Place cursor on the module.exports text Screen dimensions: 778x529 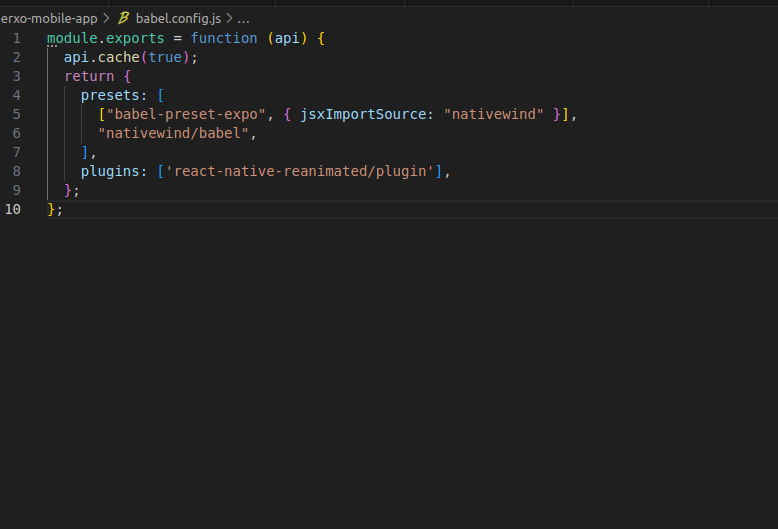[106, 38]
